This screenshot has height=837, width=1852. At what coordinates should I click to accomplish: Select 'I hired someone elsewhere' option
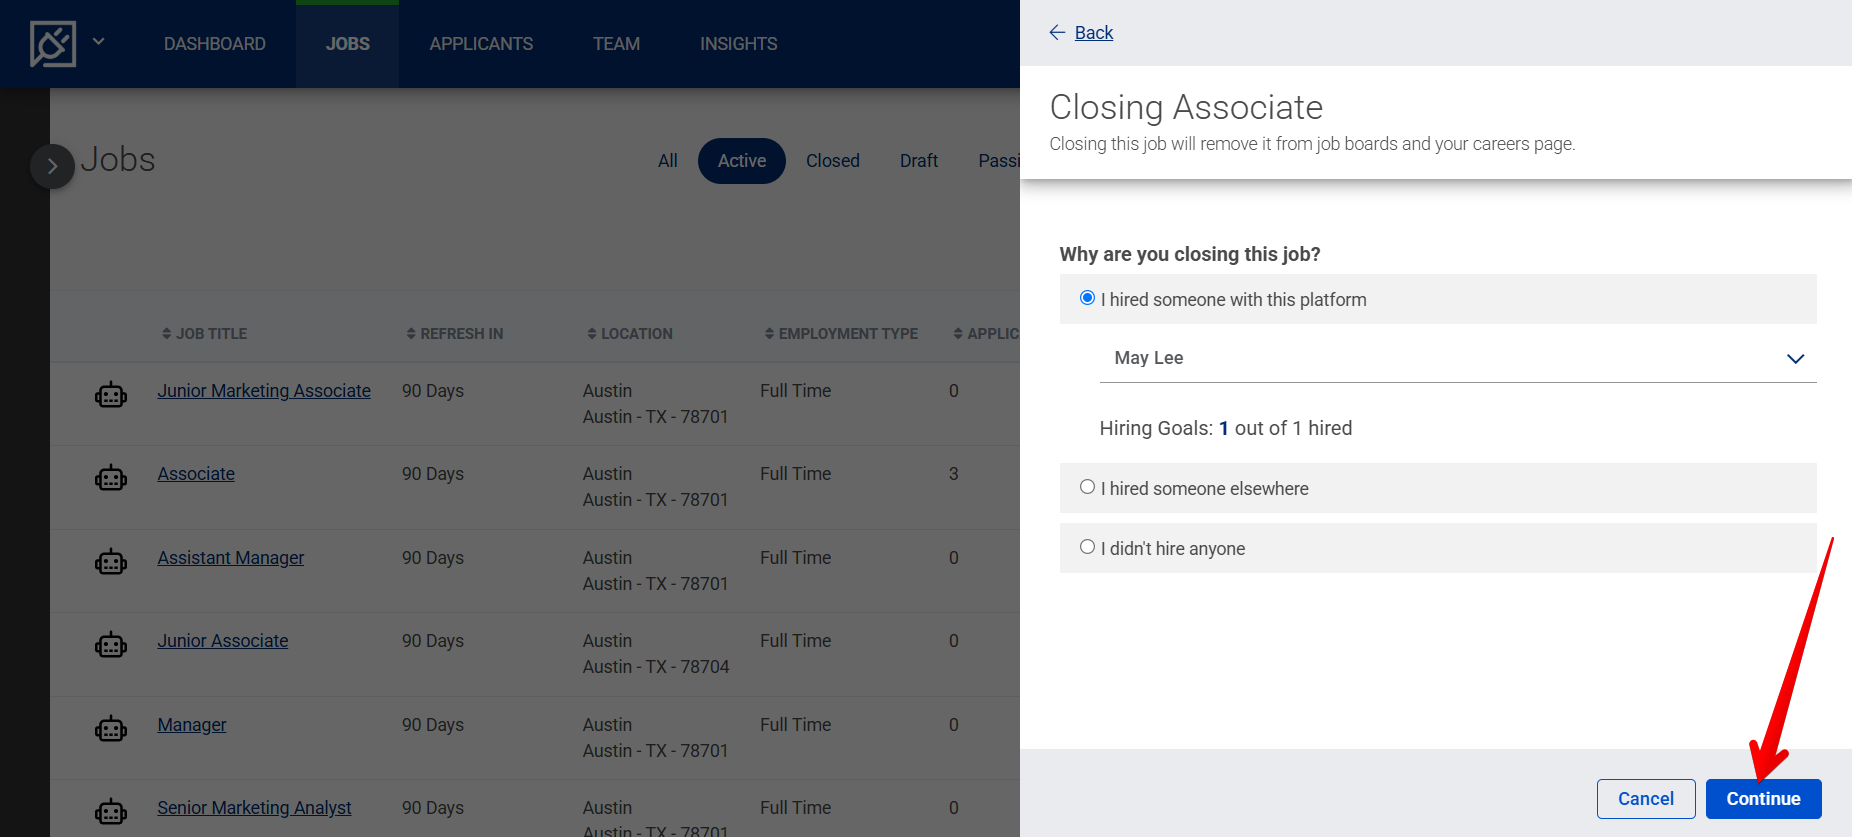click(1087, 487)
